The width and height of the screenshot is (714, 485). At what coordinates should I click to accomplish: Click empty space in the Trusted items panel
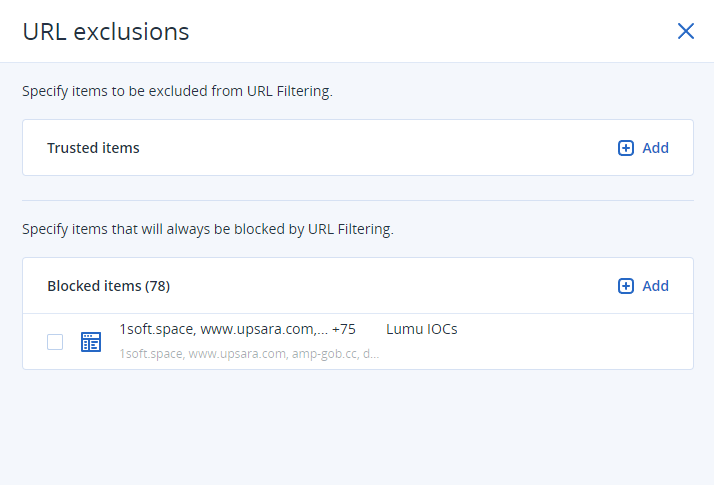[x=380, y=148]
